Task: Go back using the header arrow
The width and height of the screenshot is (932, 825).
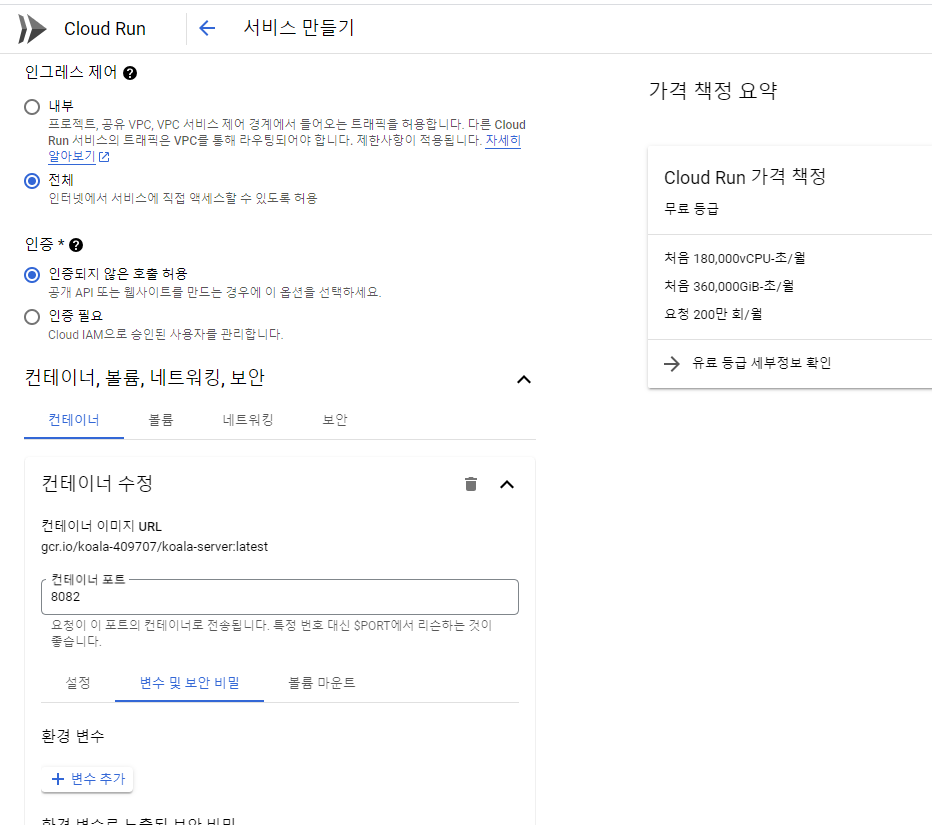Action: point(207,28)
